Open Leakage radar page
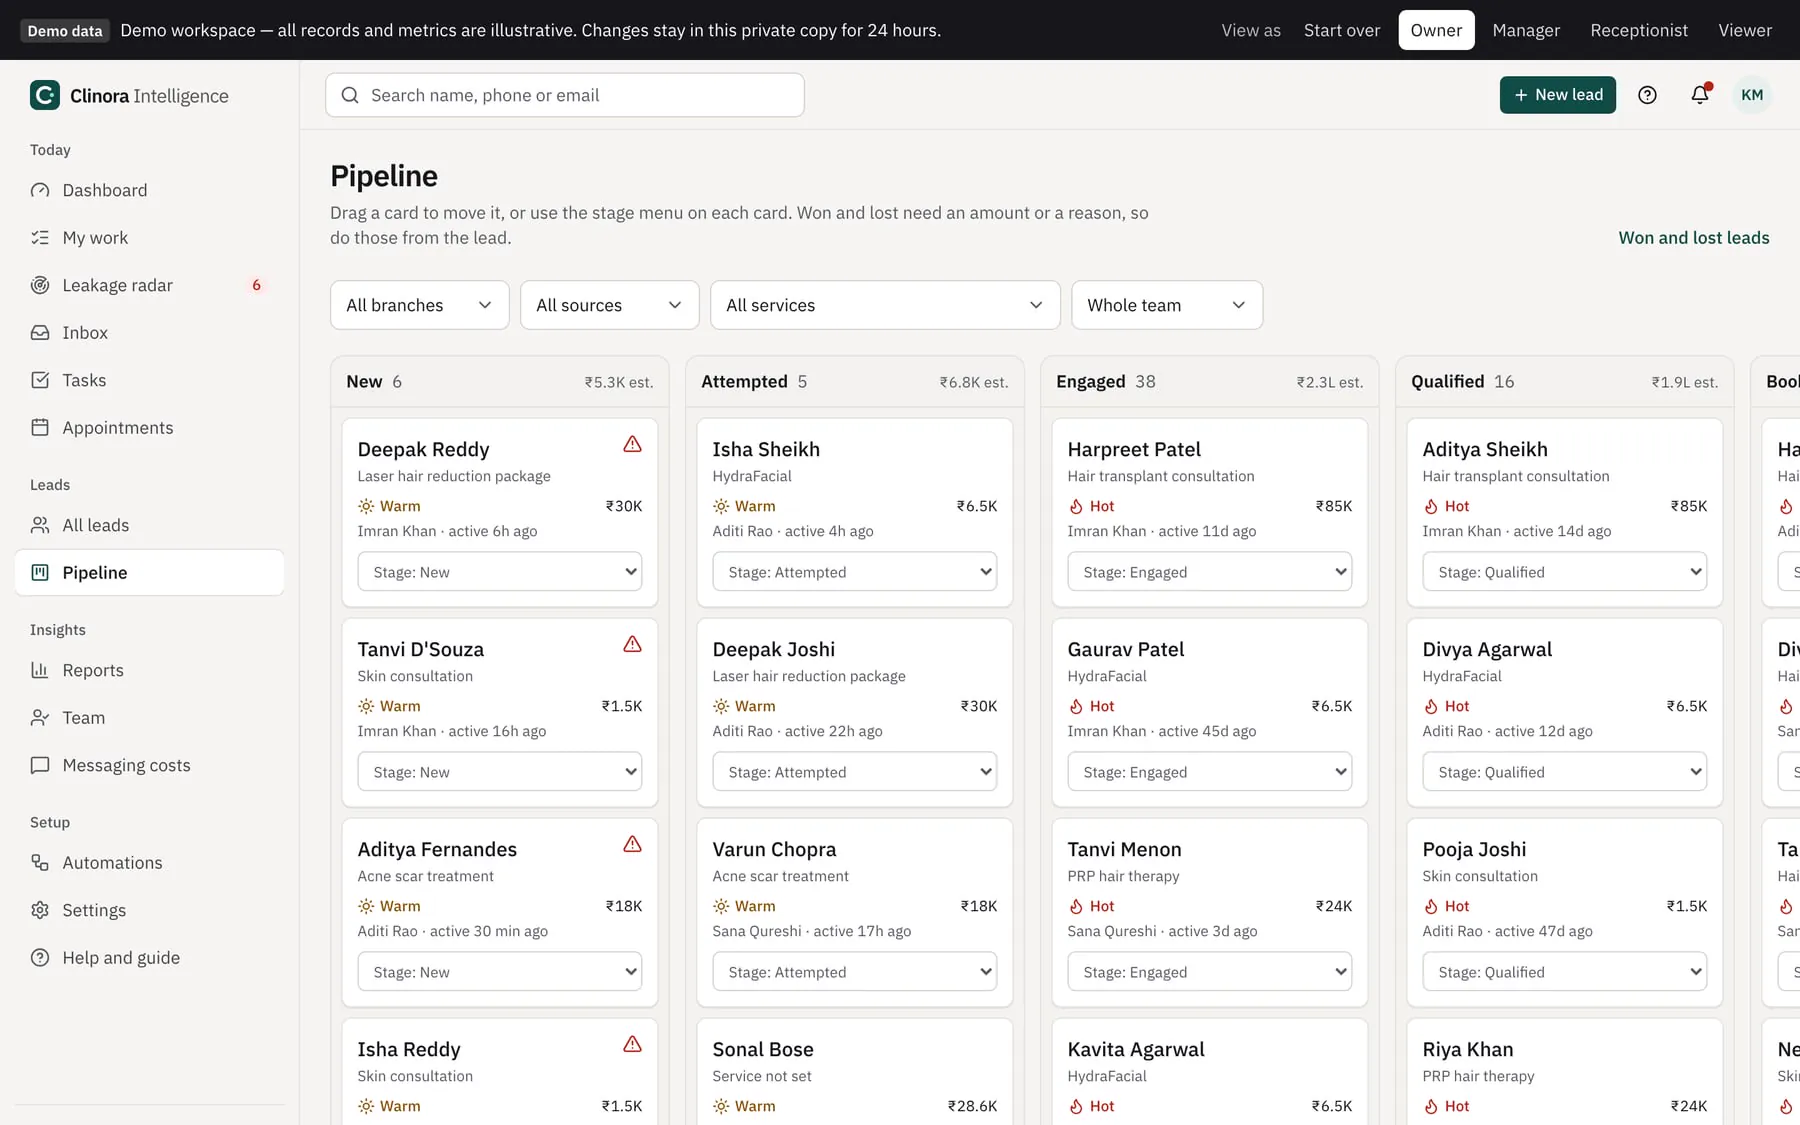This screenshot has width=1800, height=1125. (x=150, y=285)
